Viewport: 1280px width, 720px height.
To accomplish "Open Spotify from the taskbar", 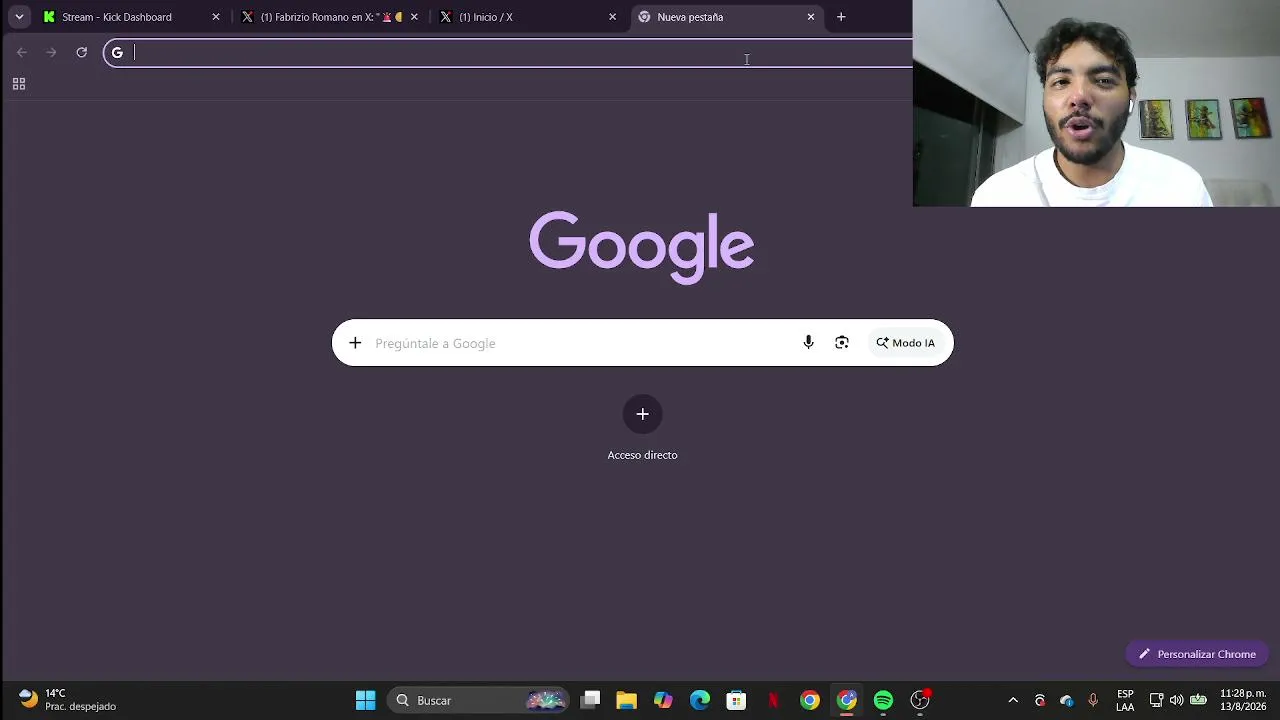I will click(883, 700).
